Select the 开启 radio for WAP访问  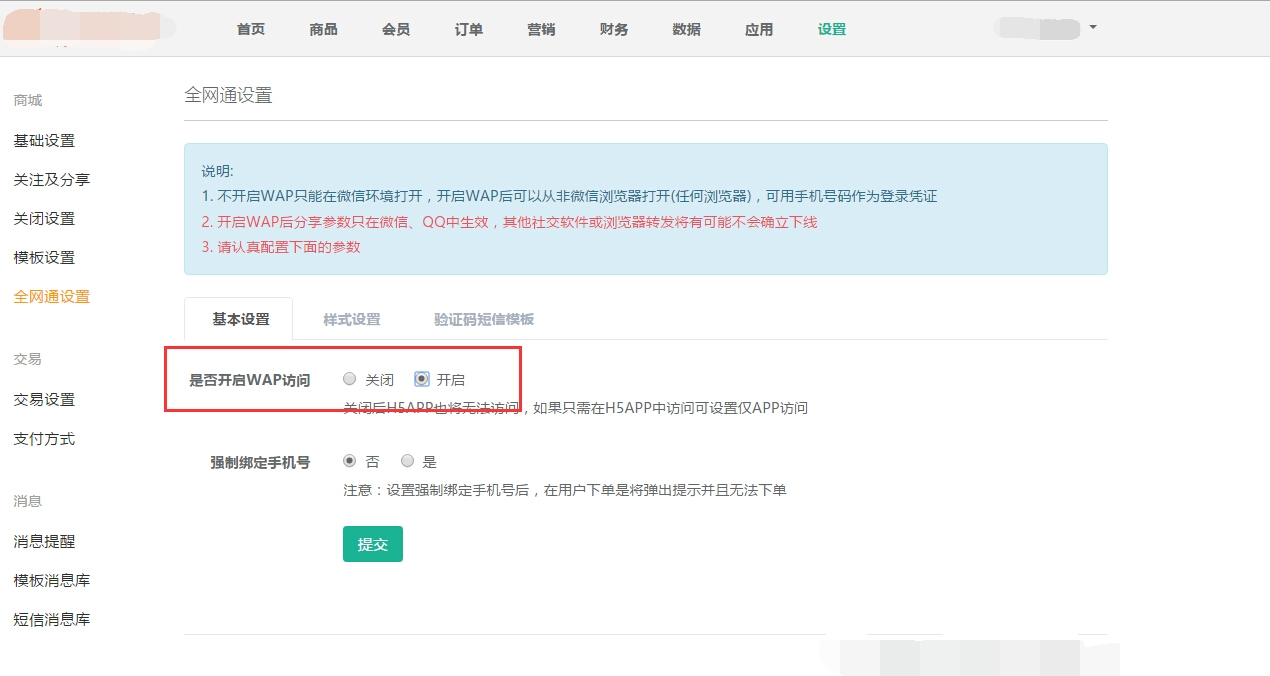tap(422, 379)
